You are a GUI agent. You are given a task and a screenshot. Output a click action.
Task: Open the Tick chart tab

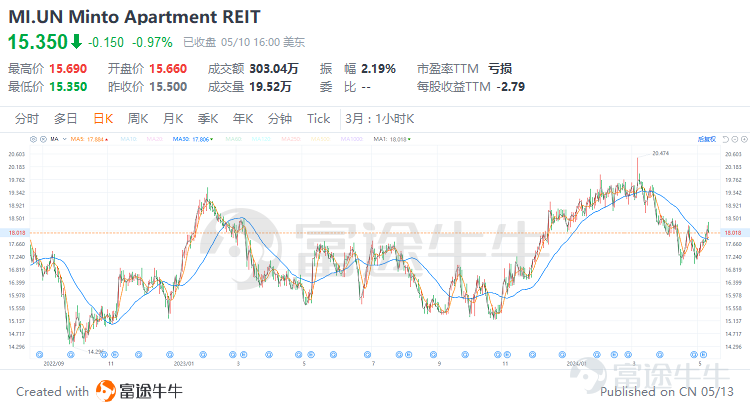point(319,119)
